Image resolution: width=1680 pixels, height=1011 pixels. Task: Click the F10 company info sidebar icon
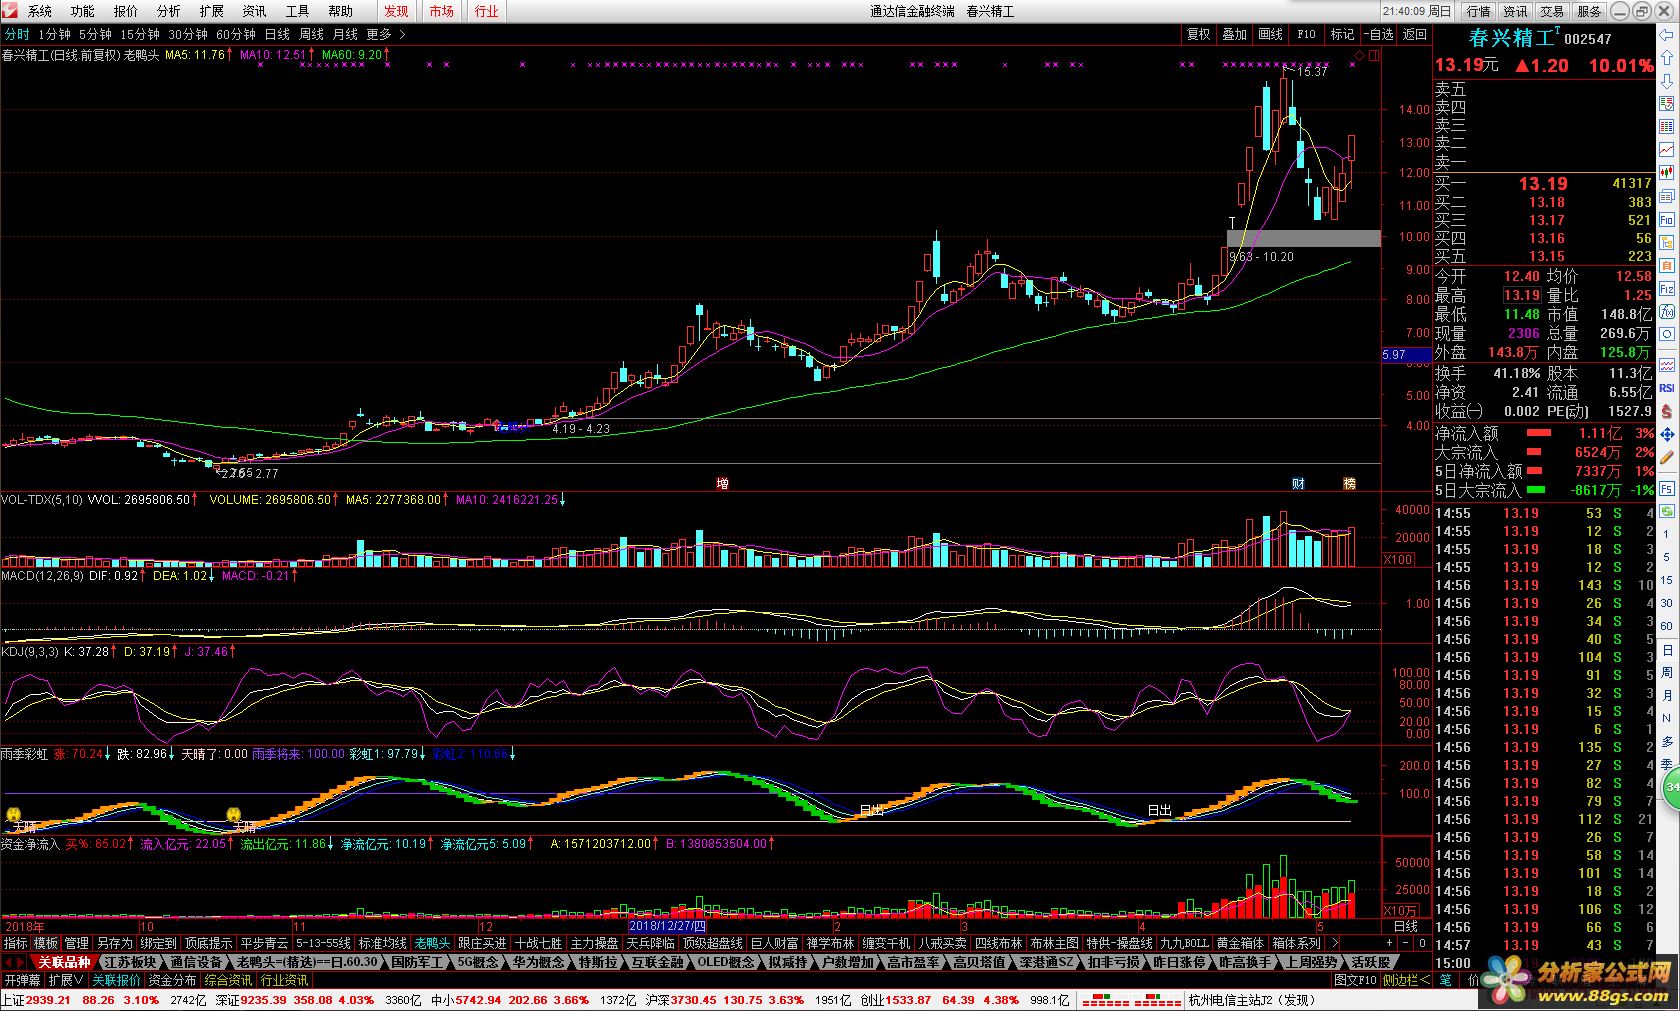pos(1667,220)
